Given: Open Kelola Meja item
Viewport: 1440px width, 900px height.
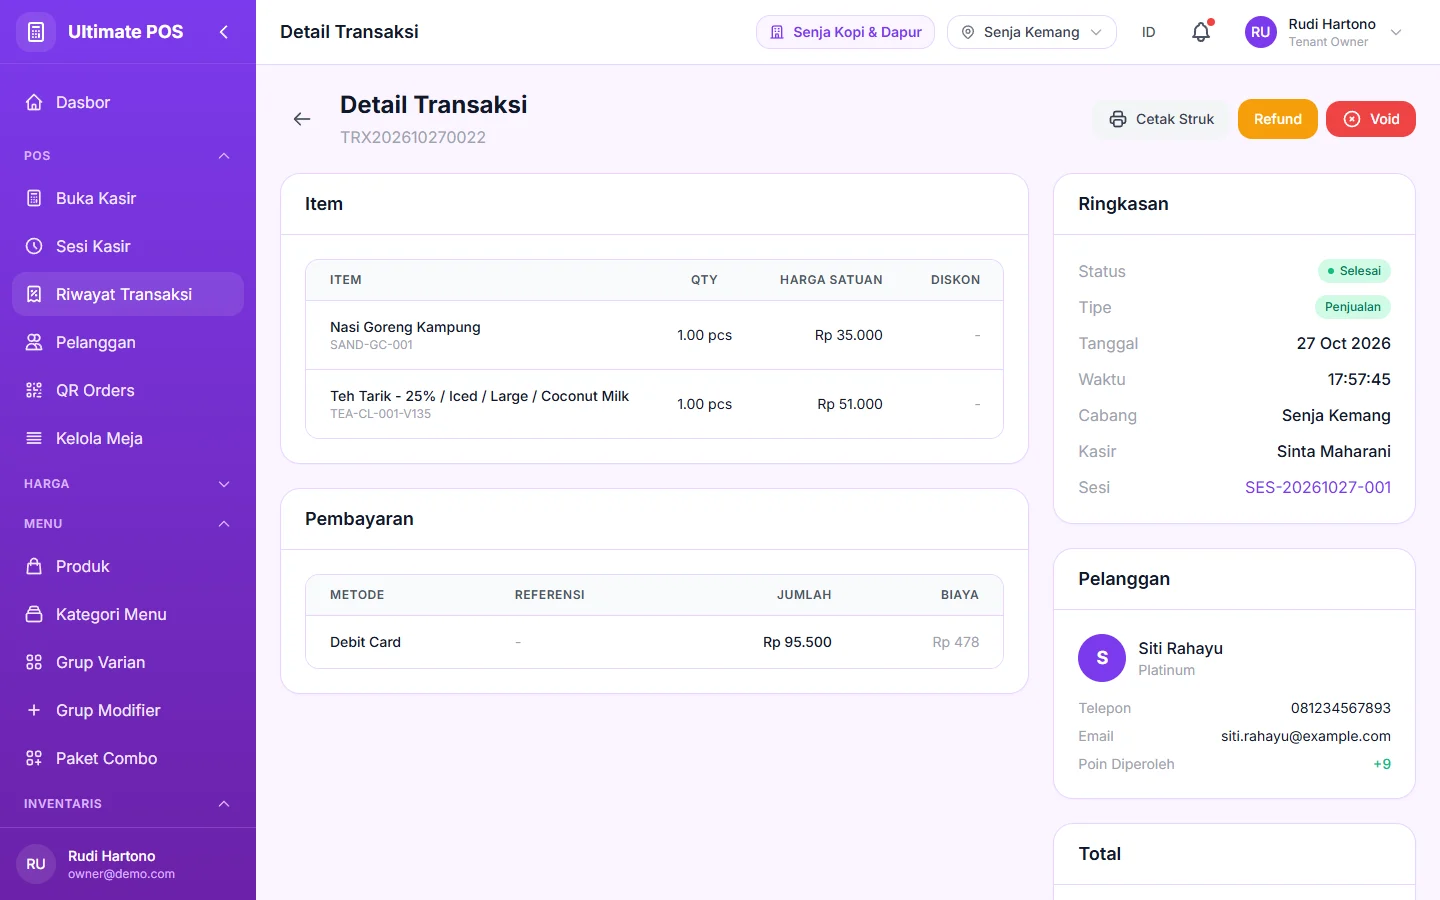Looking at the screenshot, I should (x=128, y=438).
